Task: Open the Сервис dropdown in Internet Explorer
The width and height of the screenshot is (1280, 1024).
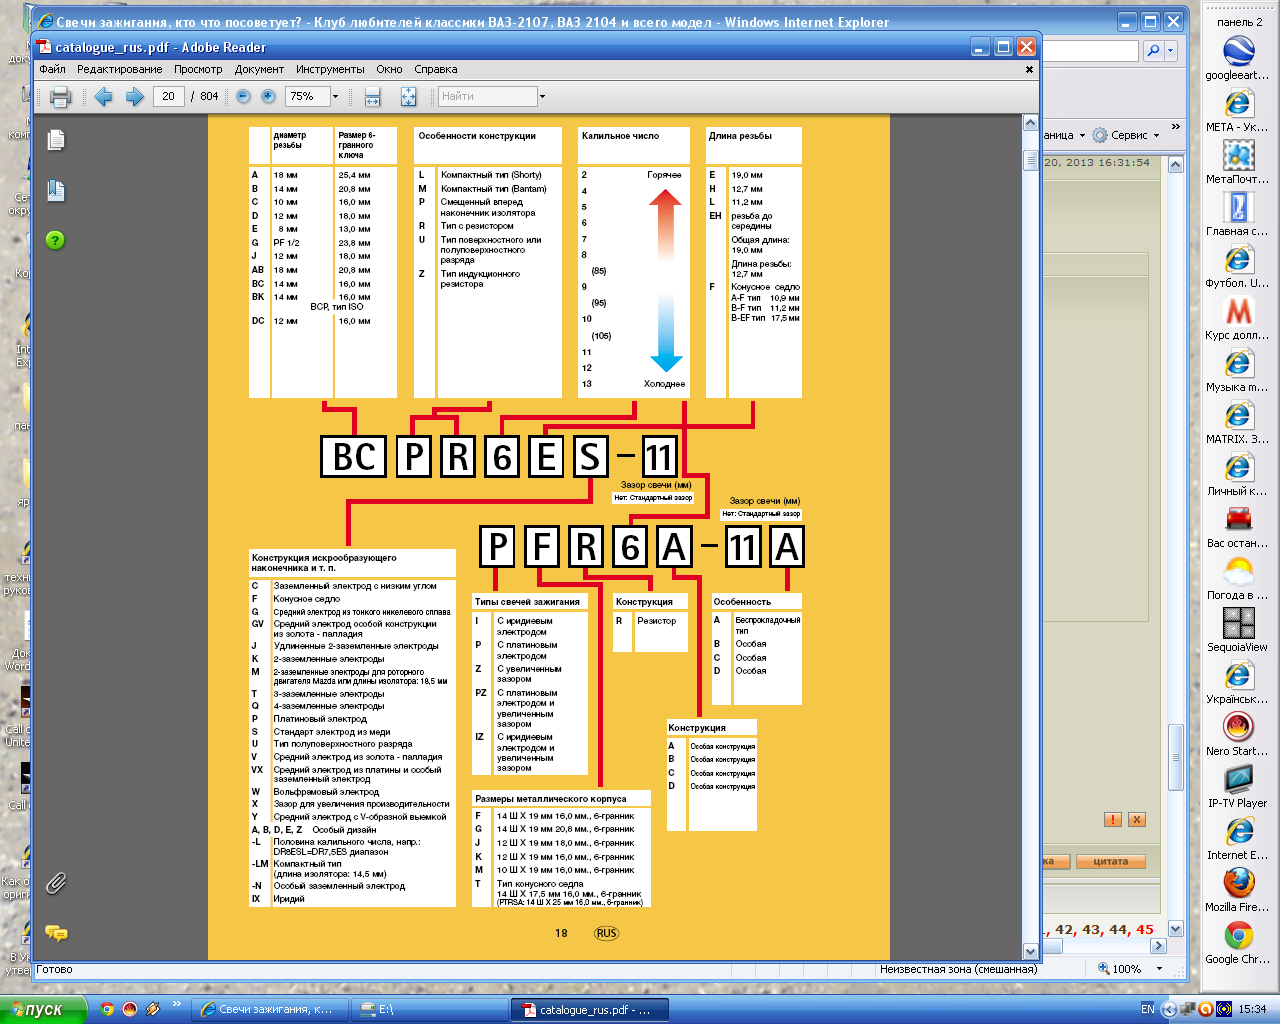Action: (x=1128, y=135)
